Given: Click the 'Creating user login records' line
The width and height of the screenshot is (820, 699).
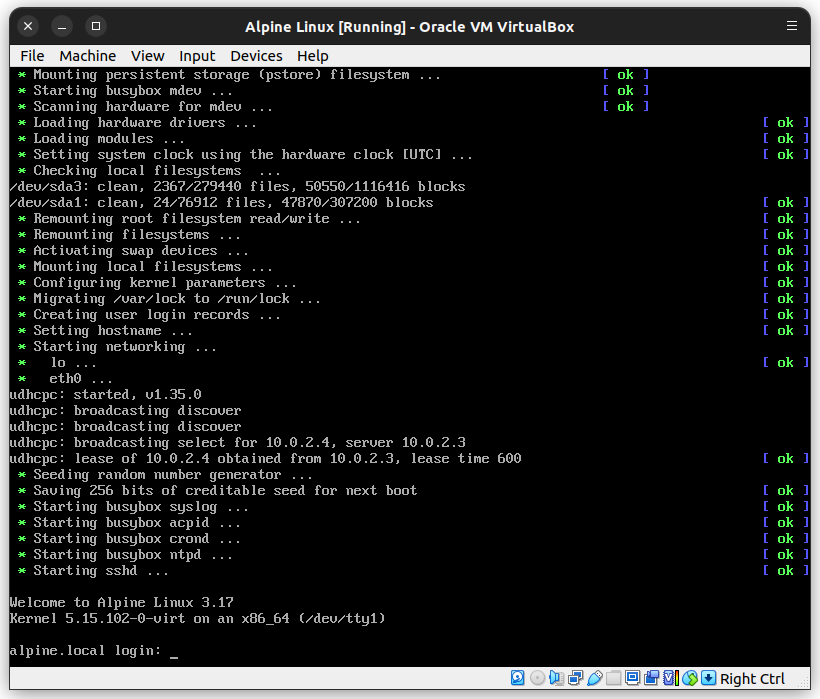Looking at the screenshot, I should (149, 314).
